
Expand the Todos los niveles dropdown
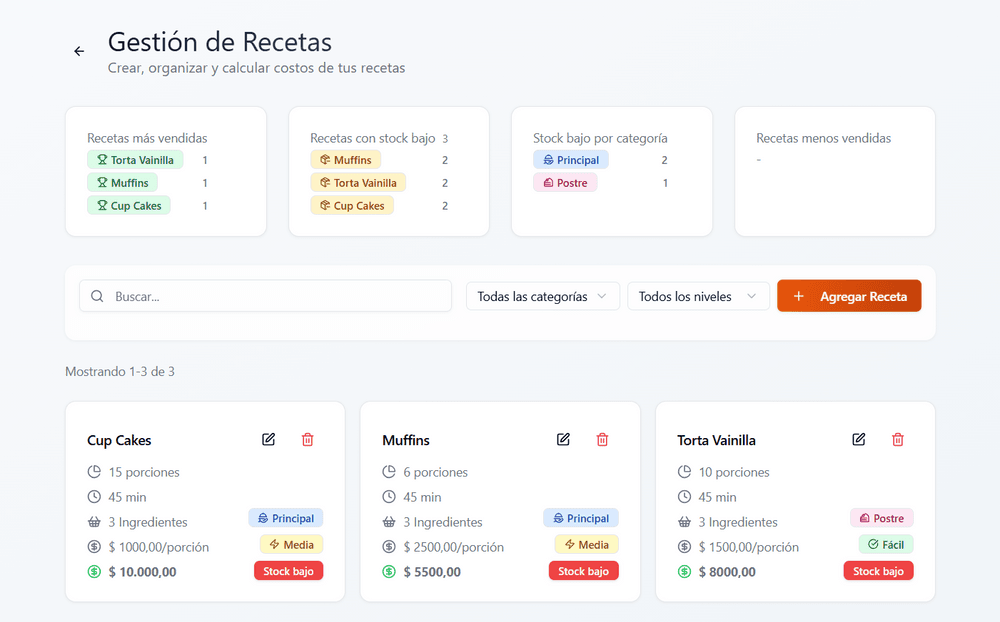[697, 296]
